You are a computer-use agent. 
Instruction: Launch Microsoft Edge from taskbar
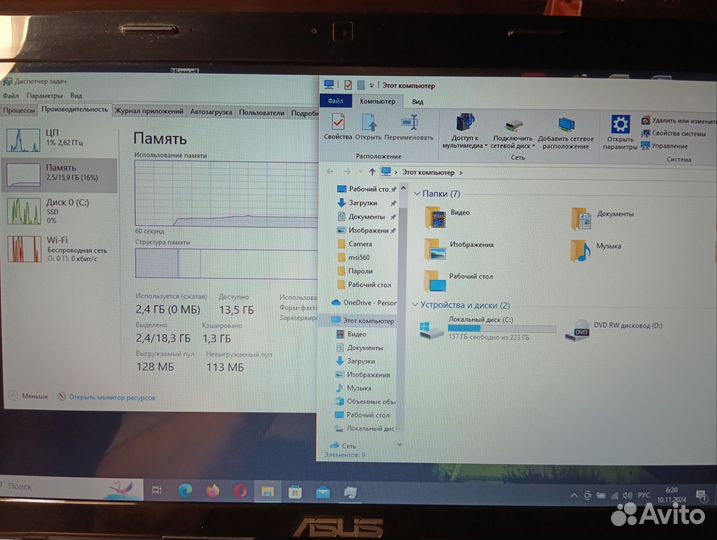click(185, 491)
